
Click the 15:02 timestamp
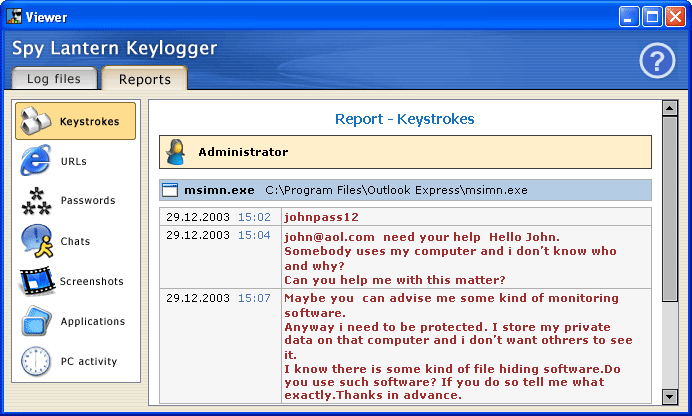pyautogui.click(x=254, y=217)
